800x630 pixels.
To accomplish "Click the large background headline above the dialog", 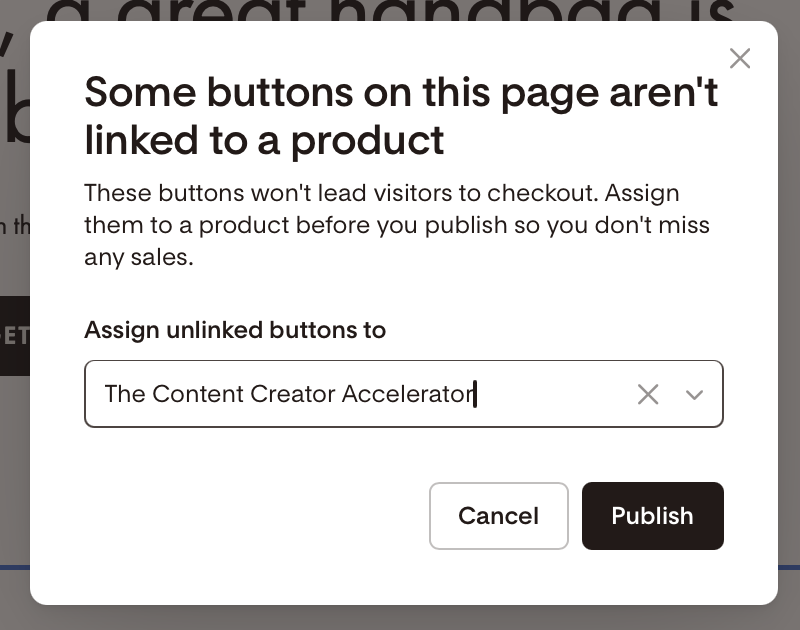I will point(390,10).
